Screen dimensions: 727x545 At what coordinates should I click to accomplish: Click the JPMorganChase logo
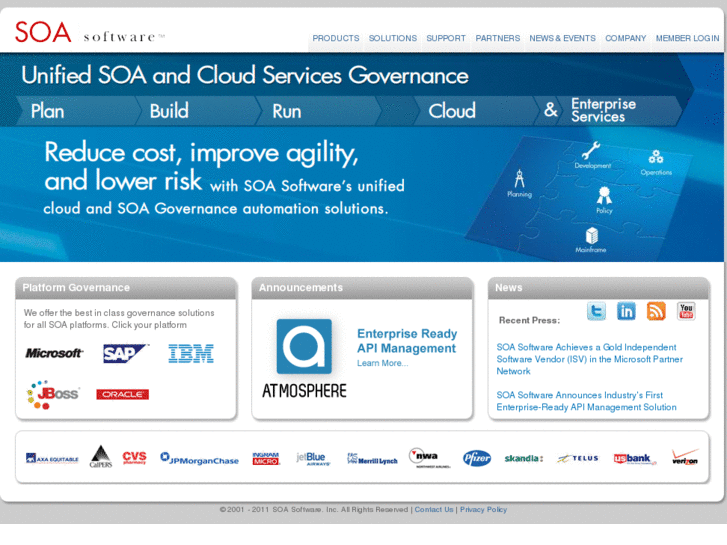click(x=199, y=458)
